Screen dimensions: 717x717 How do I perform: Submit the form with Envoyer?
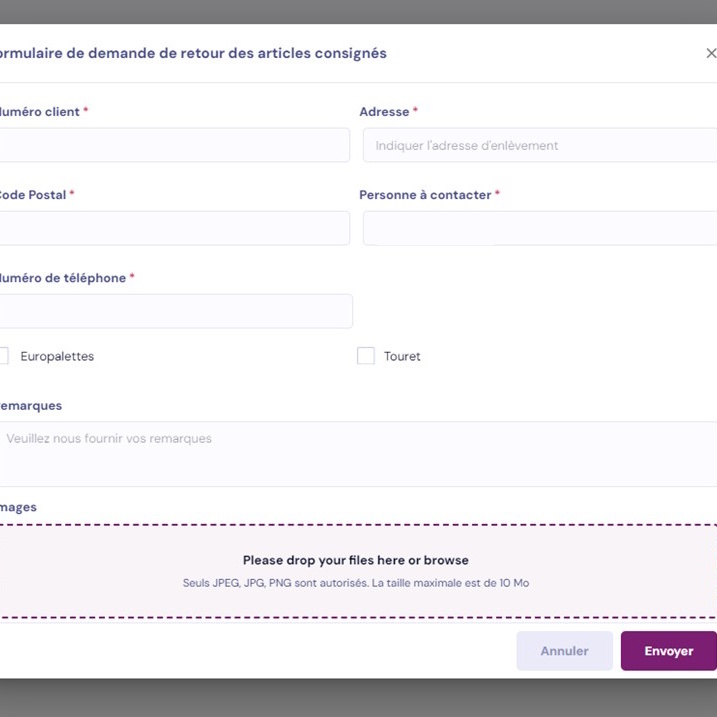point(668,651)
